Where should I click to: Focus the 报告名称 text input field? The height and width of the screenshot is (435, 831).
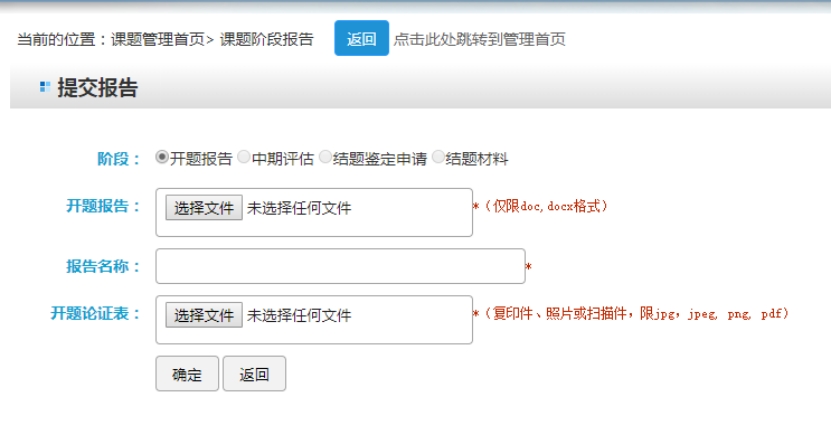(x=340, y=266)
